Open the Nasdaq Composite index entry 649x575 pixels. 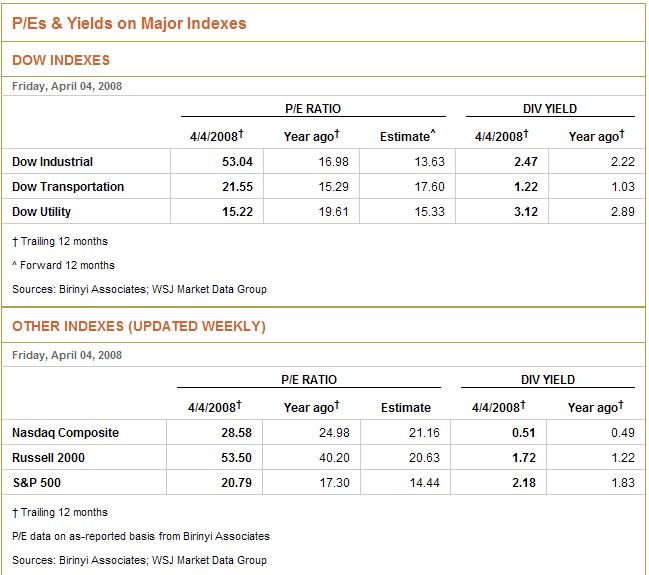(65, 433)
